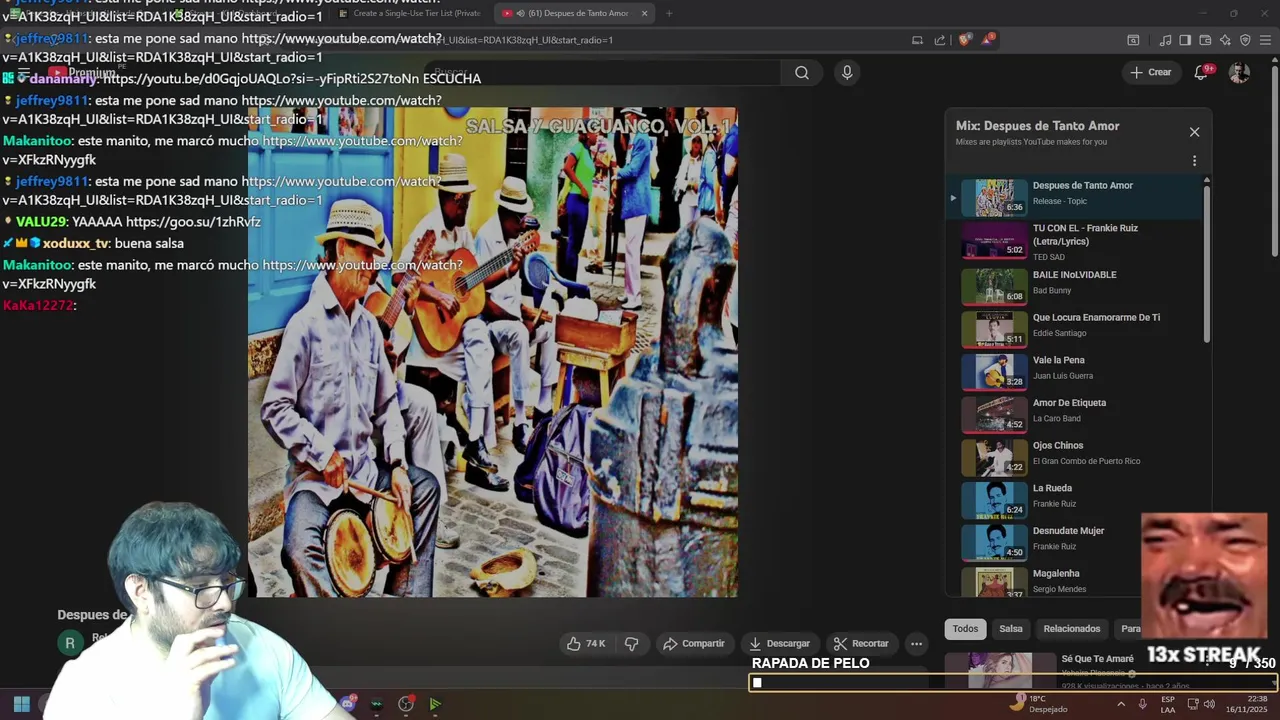This screenshot has width=1280, height=720.
Task: Open the Mix panel three-dot options menu
Action: point(1194,161)
